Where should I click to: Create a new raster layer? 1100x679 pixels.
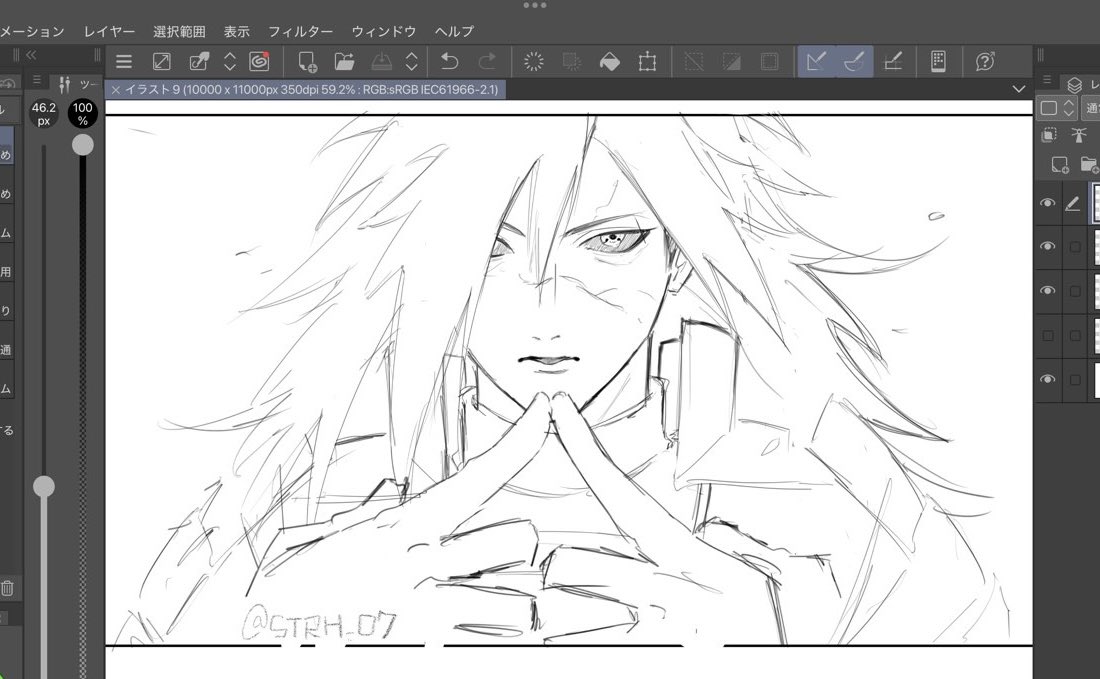coord(1059,165)
